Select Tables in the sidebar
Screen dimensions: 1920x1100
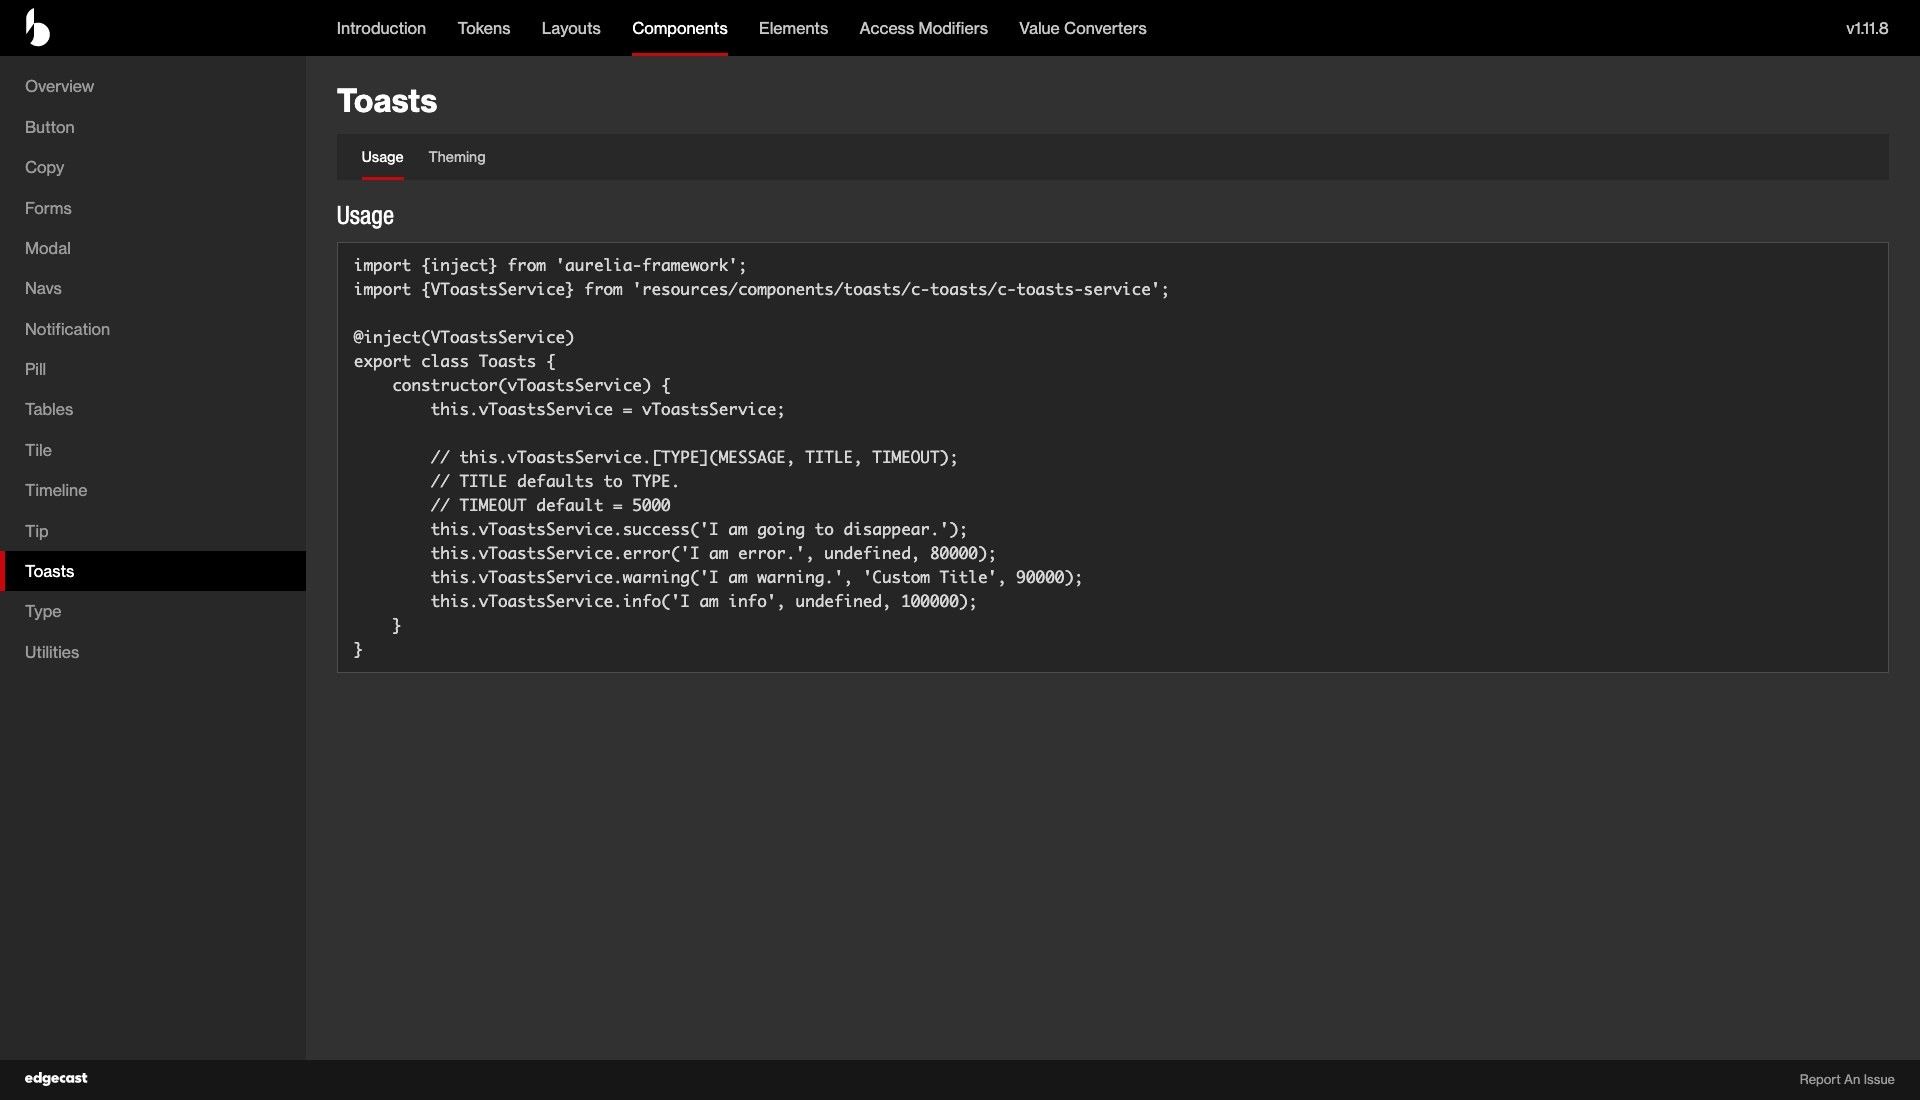pyautogui.click(x=153, y=409)
